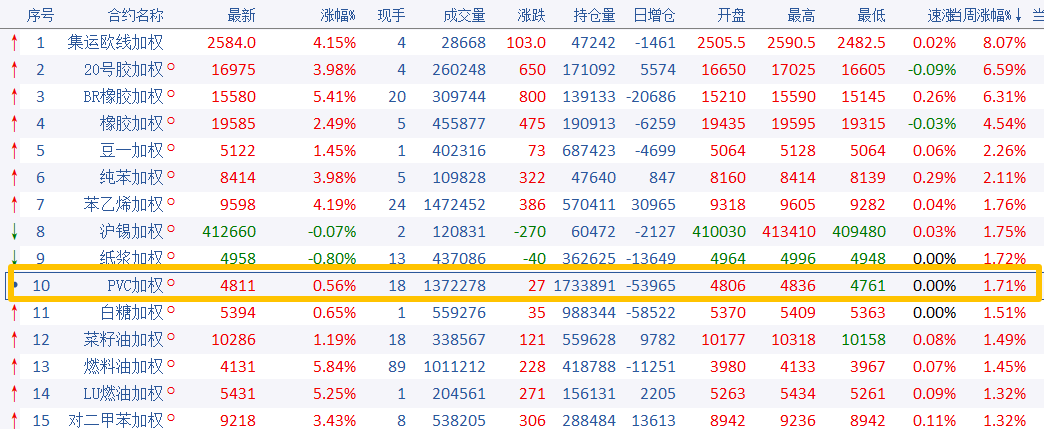This screenshot has height=429, width=1044.
Task: Select the PVC加权 contract name
Action: tap(135, 286)
